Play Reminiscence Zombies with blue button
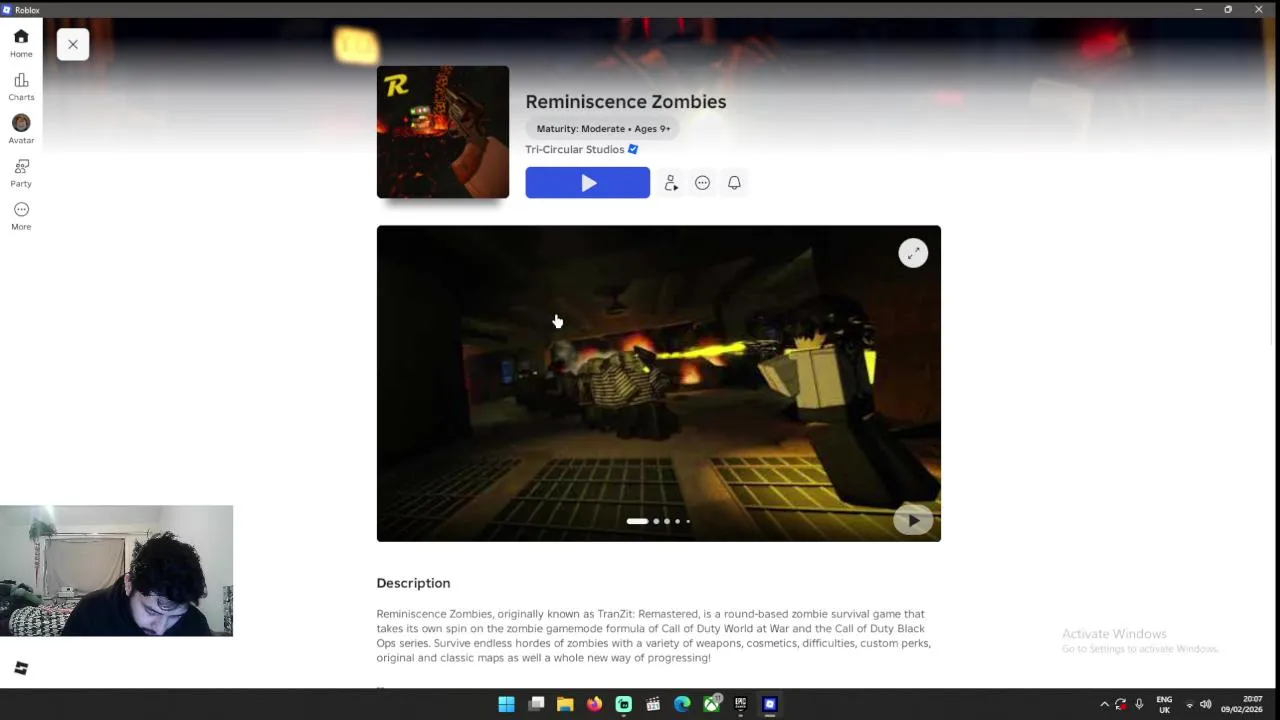 click(587, 183)
